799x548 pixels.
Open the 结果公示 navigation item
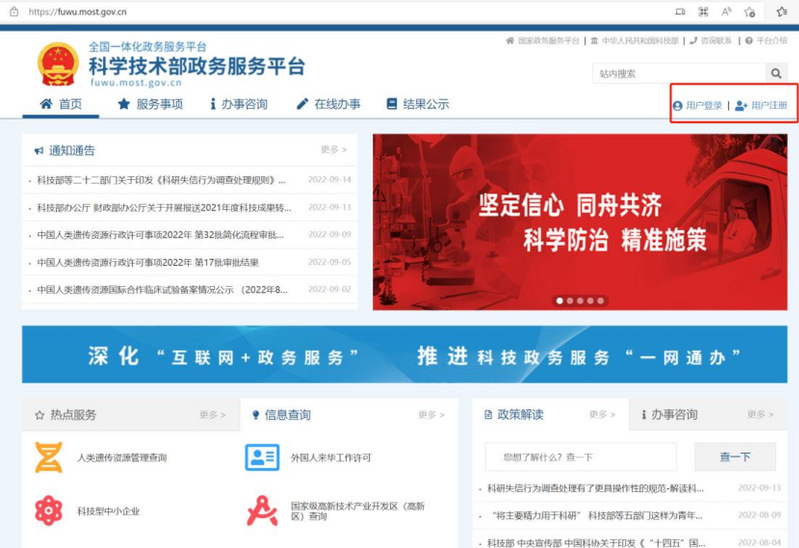[418, 104]
